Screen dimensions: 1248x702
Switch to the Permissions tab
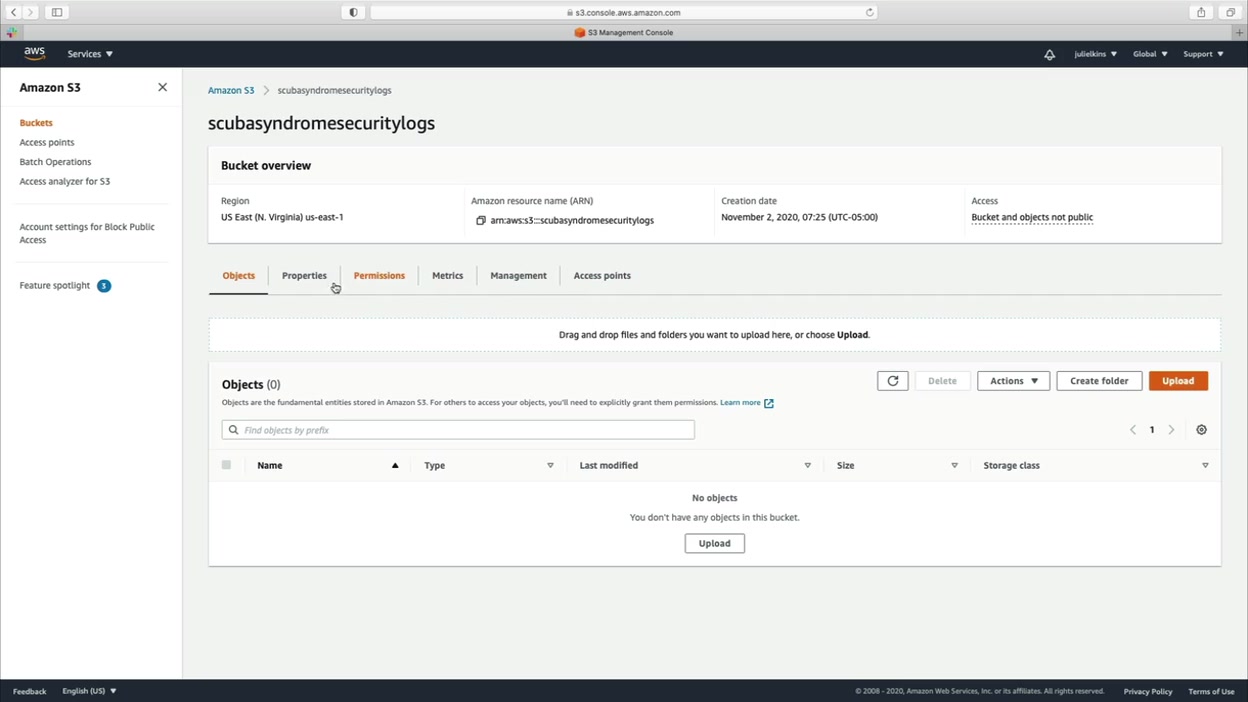(379, 276)
